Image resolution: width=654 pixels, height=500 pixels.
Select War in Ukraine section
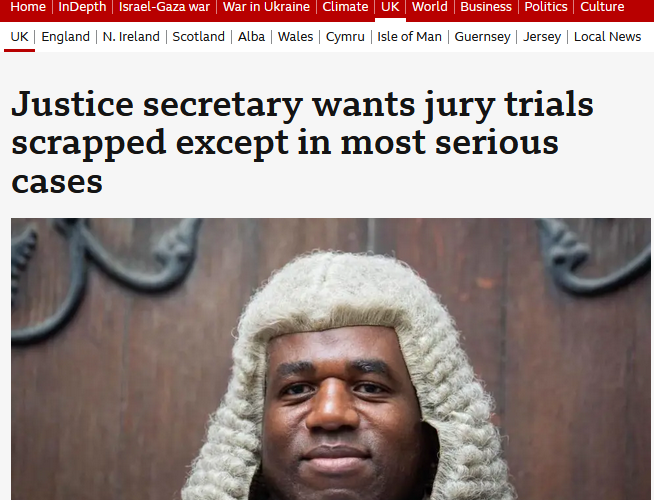pos(266,7)
